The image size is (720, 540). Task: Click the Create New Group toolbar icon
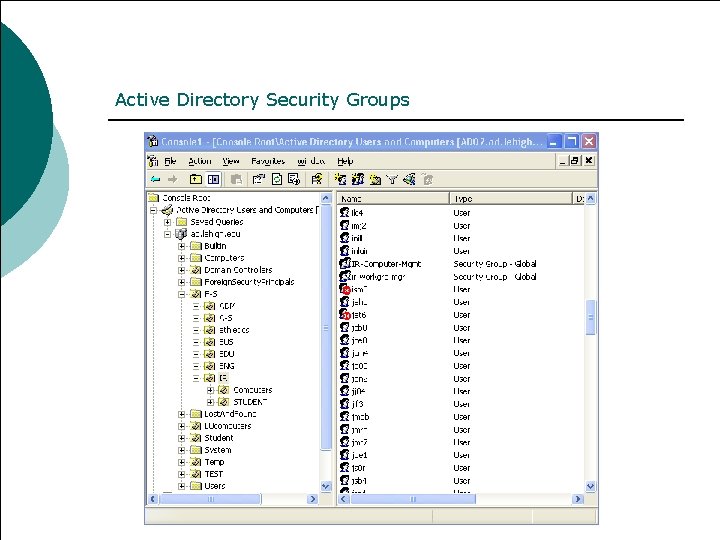click(x=358, y=180)
